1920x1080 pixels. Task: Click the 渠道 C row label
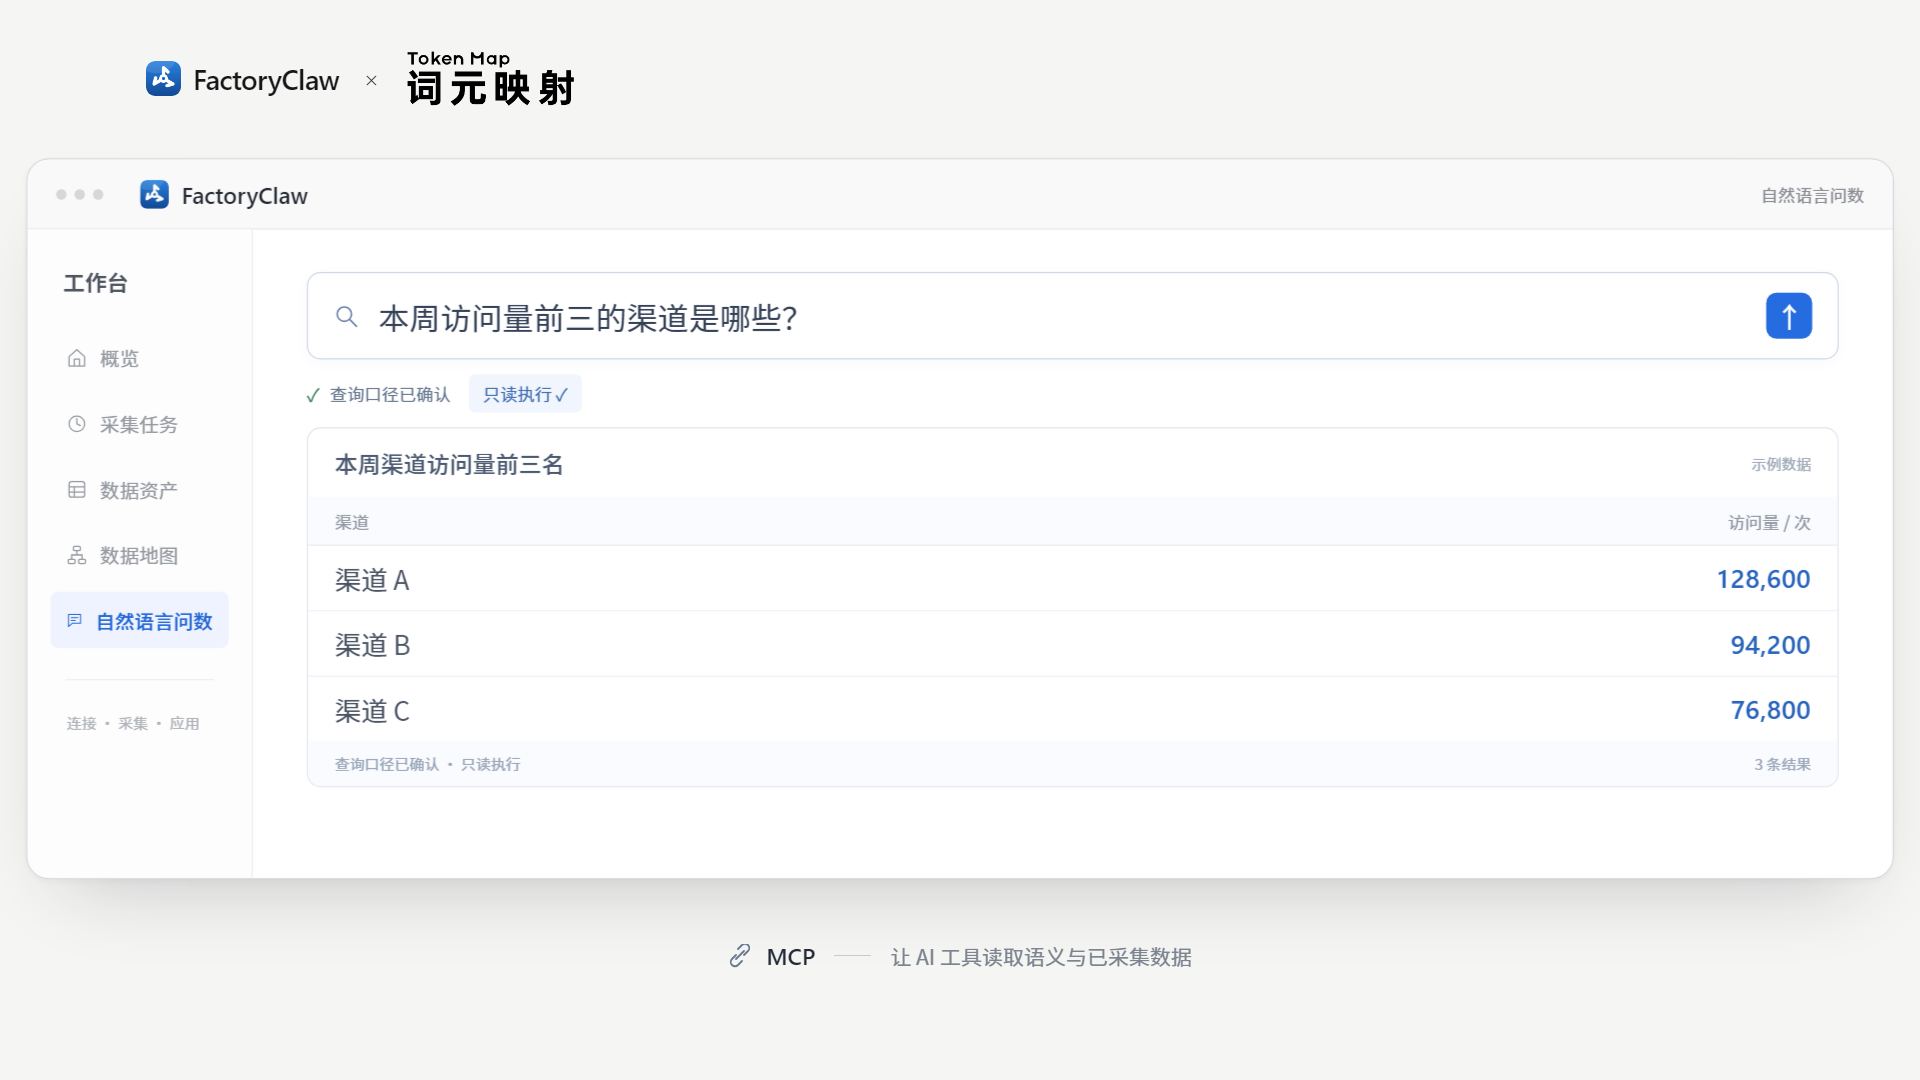coord(372,711)
